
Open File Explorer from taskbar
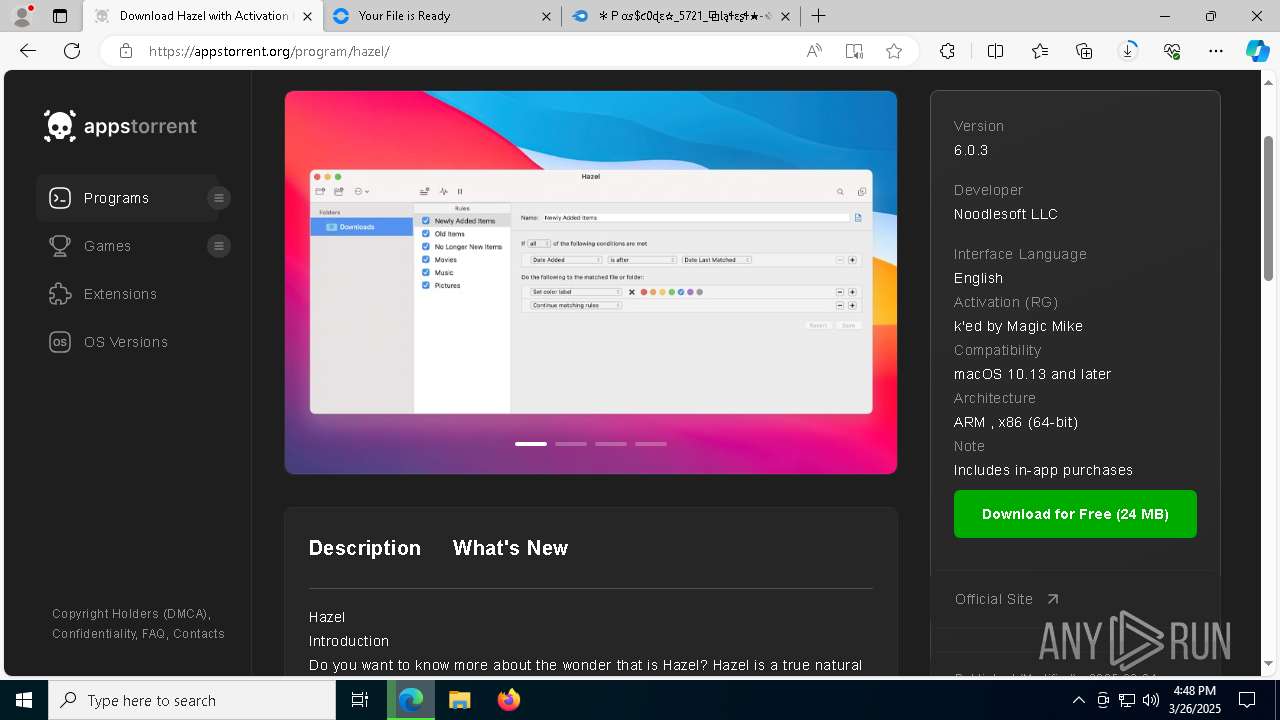click(x=459, y=700)
